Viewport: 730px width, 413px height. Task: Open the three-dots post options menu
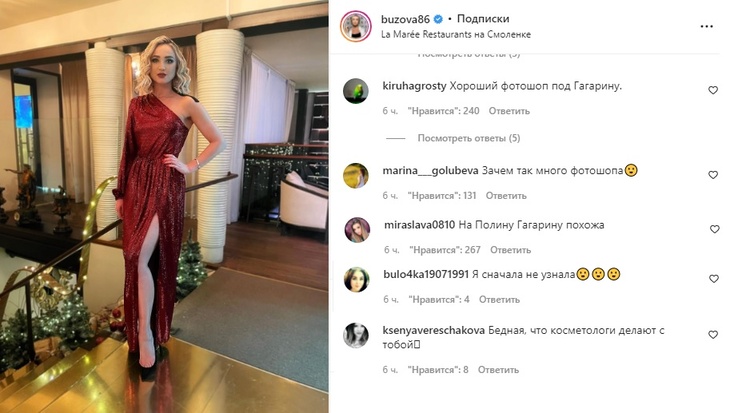coord(706,26)
